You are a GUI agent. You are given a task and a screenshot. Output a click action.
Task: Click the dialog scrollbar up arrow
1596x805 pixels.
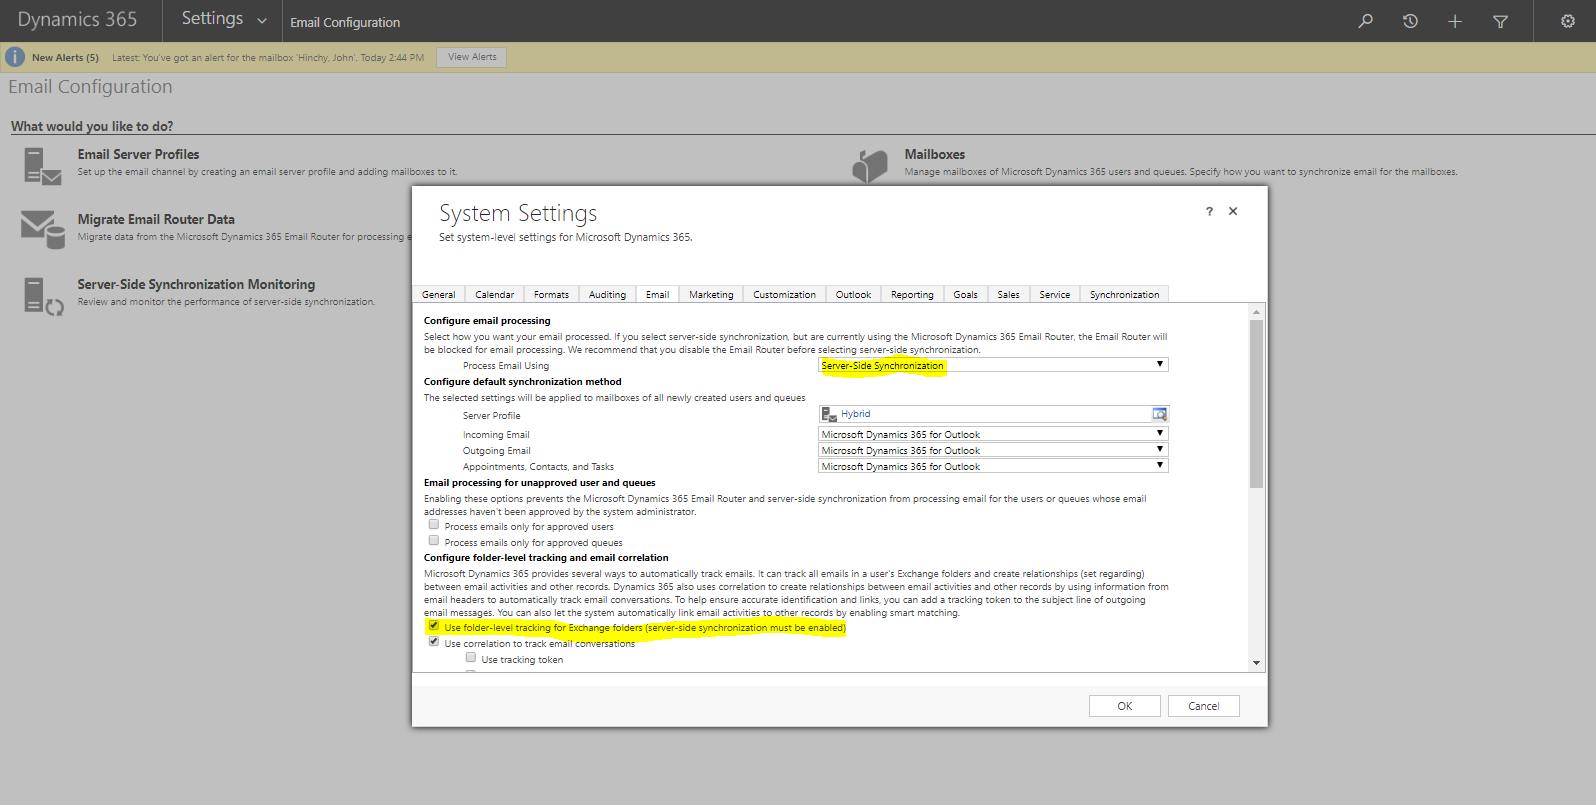click(x=1256, y=312)
